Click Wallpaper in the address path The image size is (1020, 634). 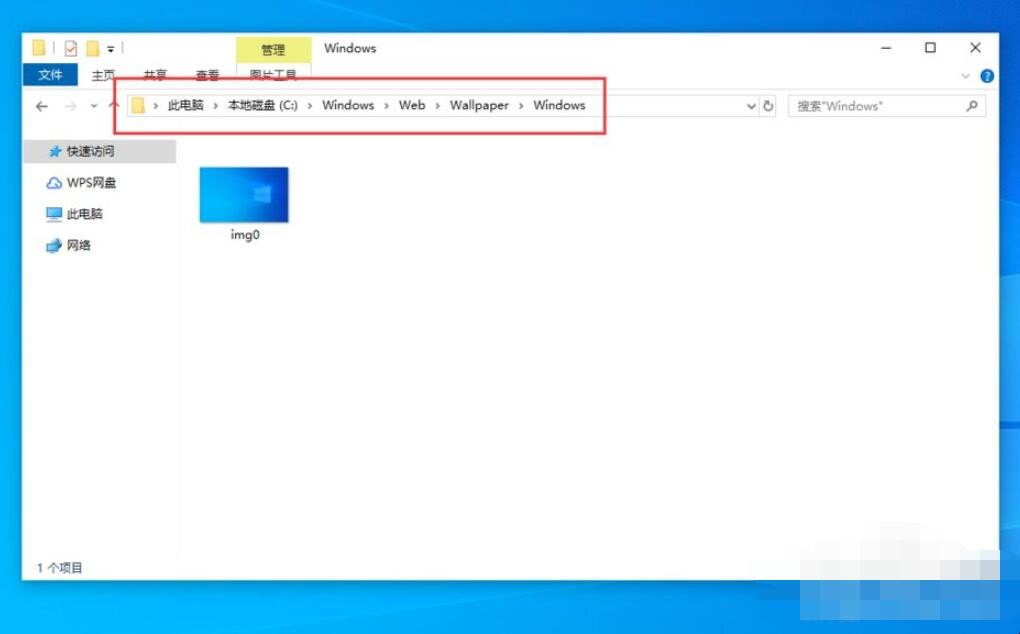coord(479,105)
